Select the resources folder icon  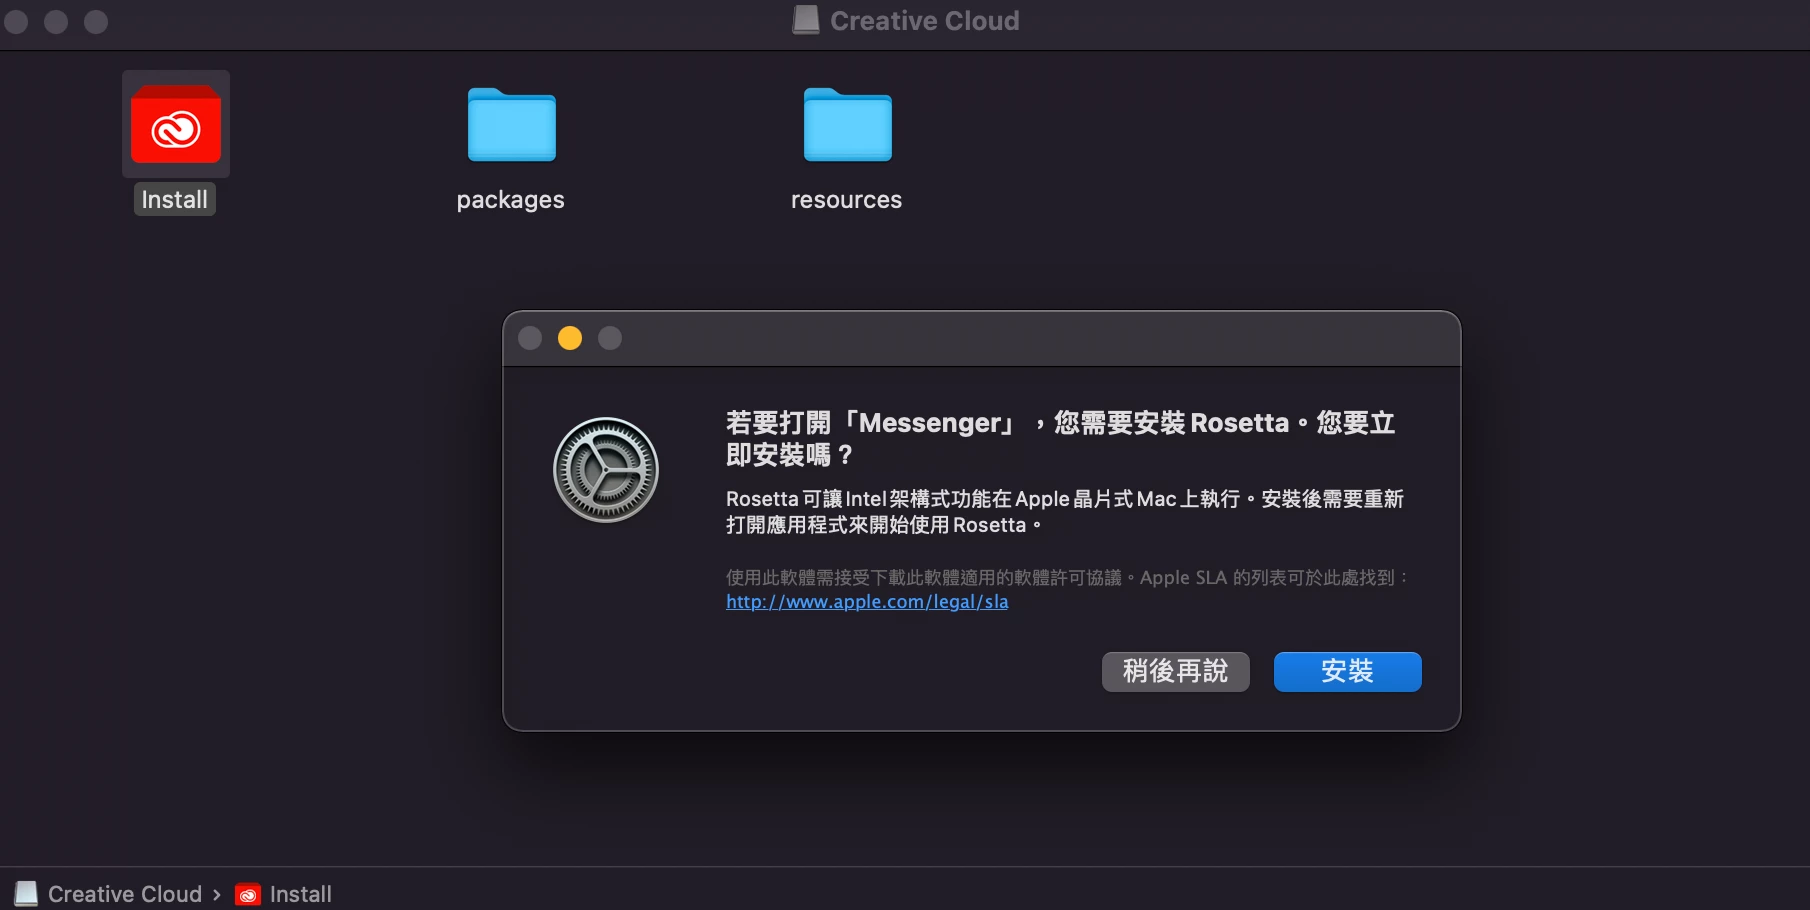[x=848, y=125]
